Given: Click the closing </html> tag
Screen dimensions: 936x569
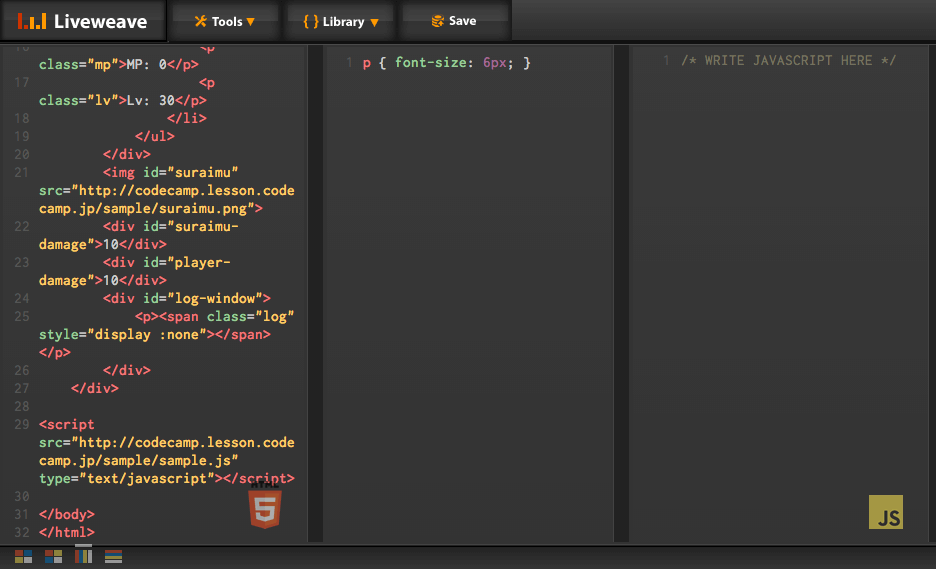Looking at the screenshot, I should 67,533.
